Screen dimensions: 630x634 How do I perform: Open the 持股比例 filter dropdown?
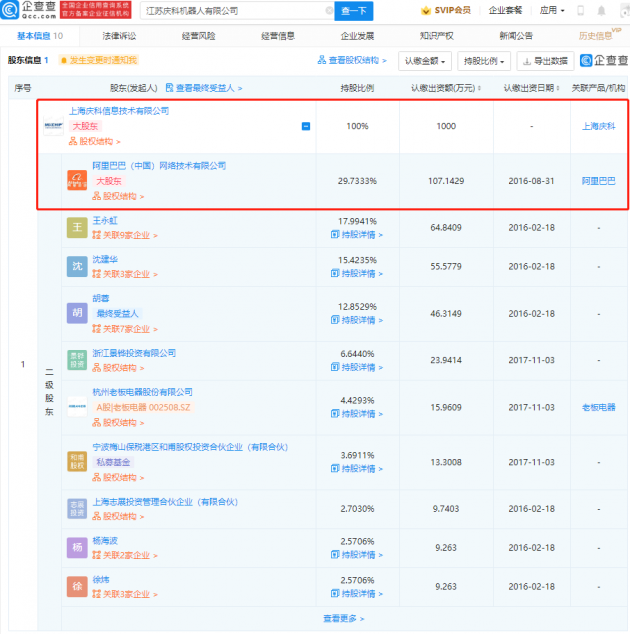click(x=484, y=61)
